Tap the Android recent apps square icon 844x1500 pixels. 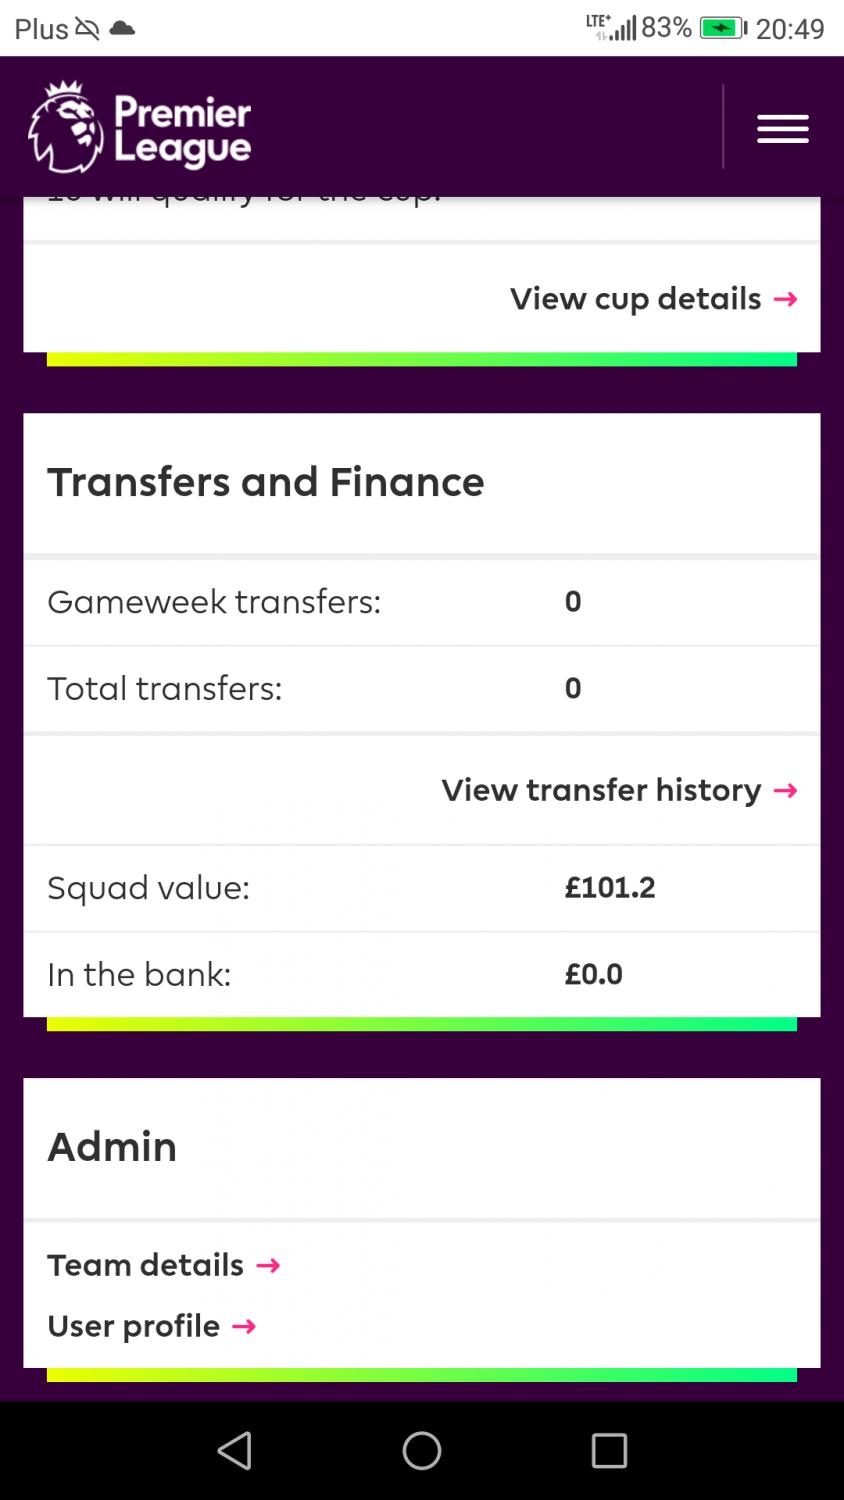(x=609, y=1450)
